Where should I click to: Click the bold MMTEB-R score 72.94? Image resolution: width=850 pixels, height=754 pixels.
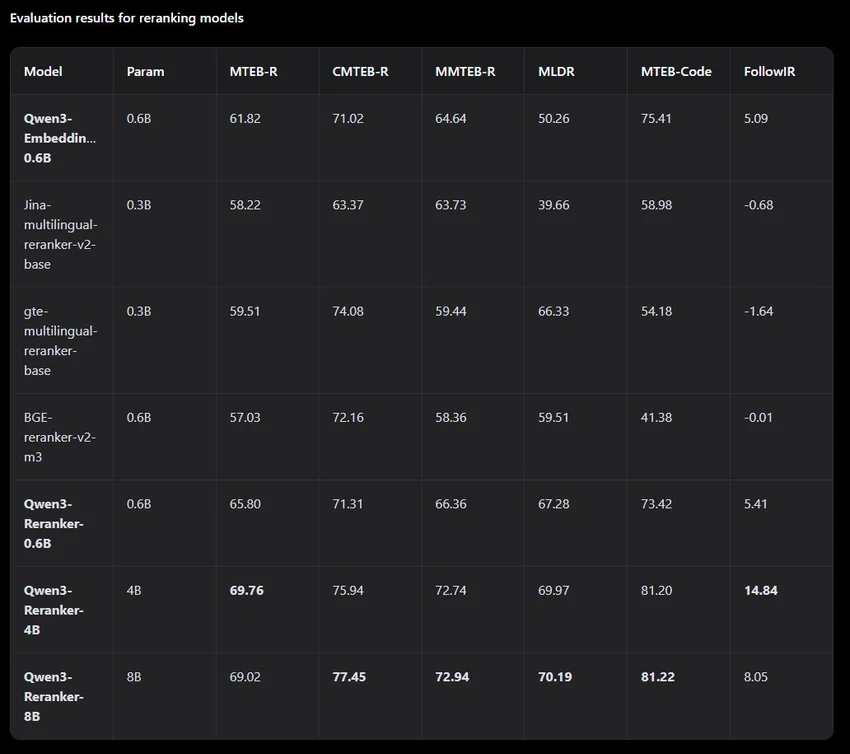tap(452, 677)
